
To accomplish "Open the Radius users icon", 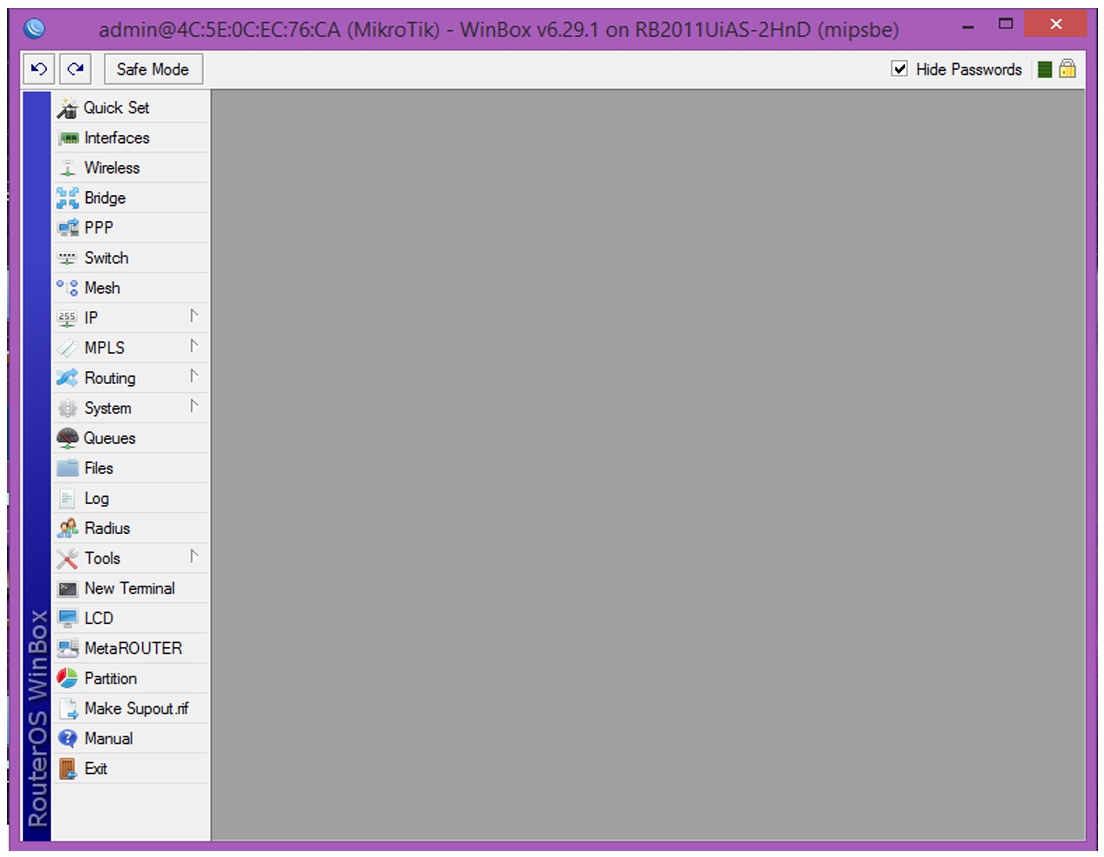I will pyautogui.click(x=68, y=528).
